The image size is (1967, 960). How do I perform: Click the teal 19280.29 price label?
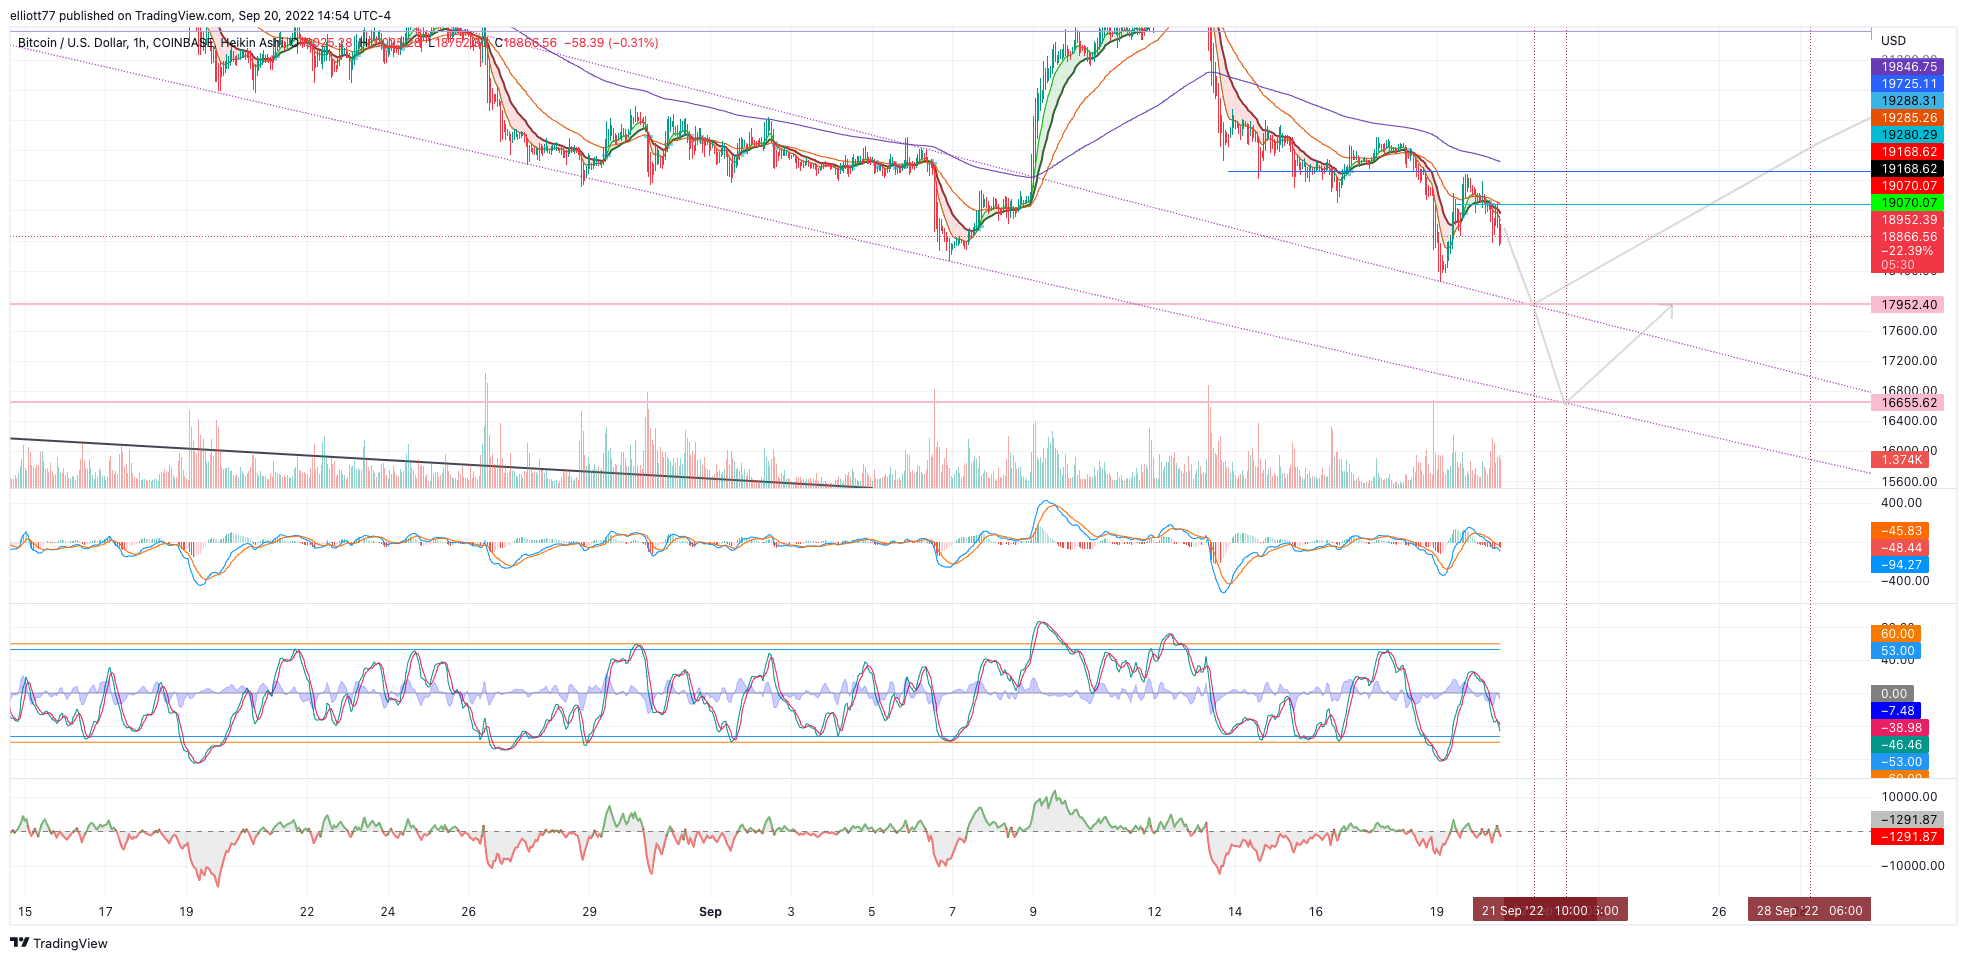[x=1907, y=135]
